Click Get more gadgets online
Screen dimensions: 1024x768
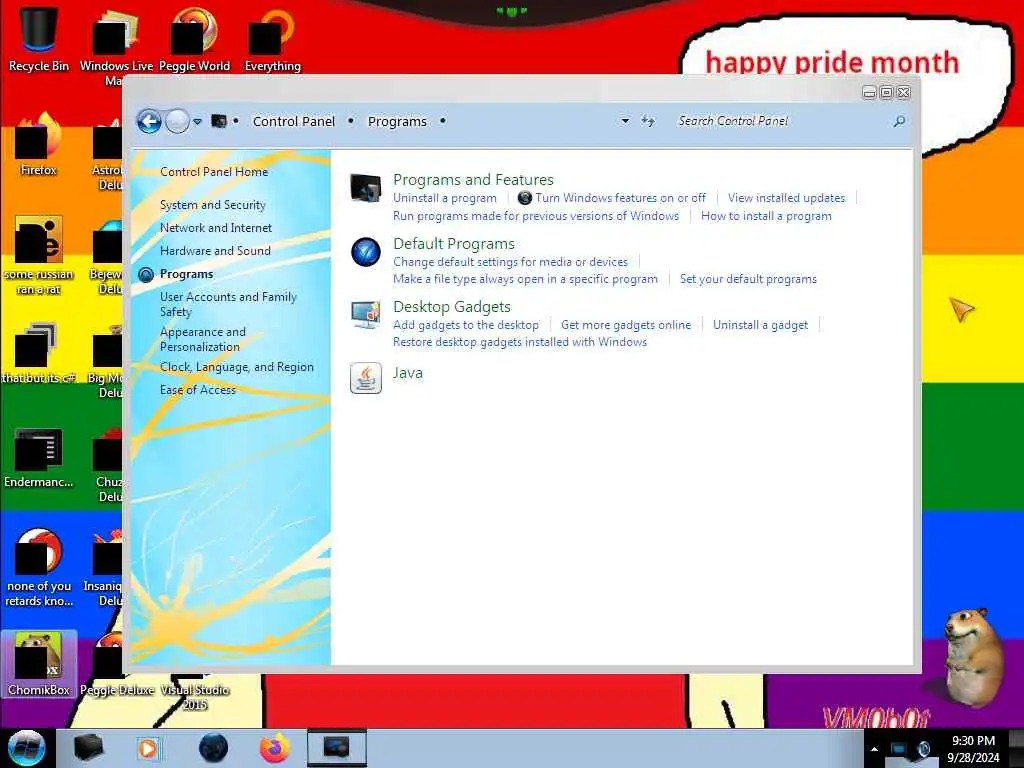click(626, 325)
